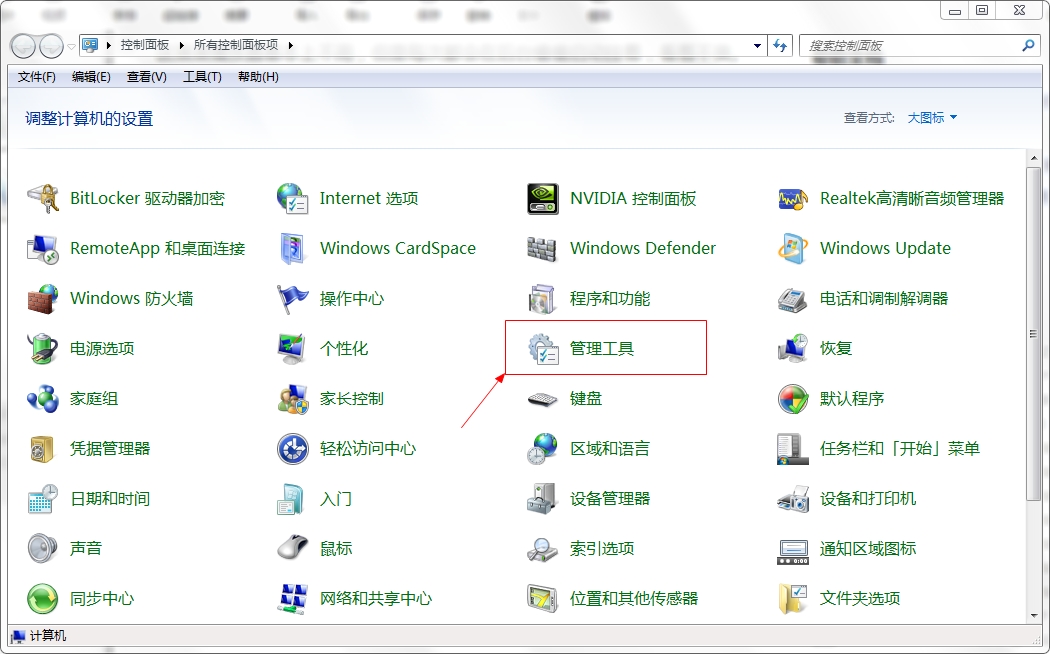The width and height of the screenshot is (1050, 654).
Task: Open Windows Defender wall icon
Action: [x=542, y=248]
